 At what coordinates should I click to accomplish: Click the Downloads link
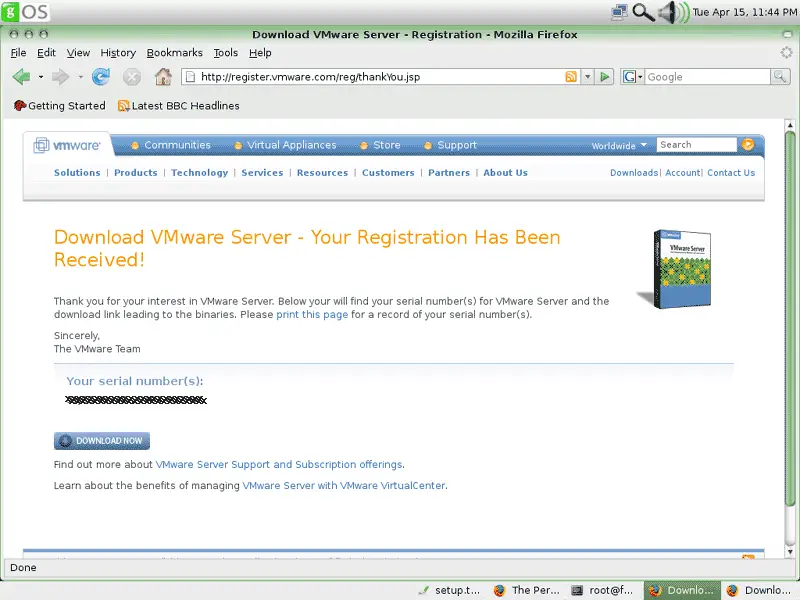click(x=634, y=172)
